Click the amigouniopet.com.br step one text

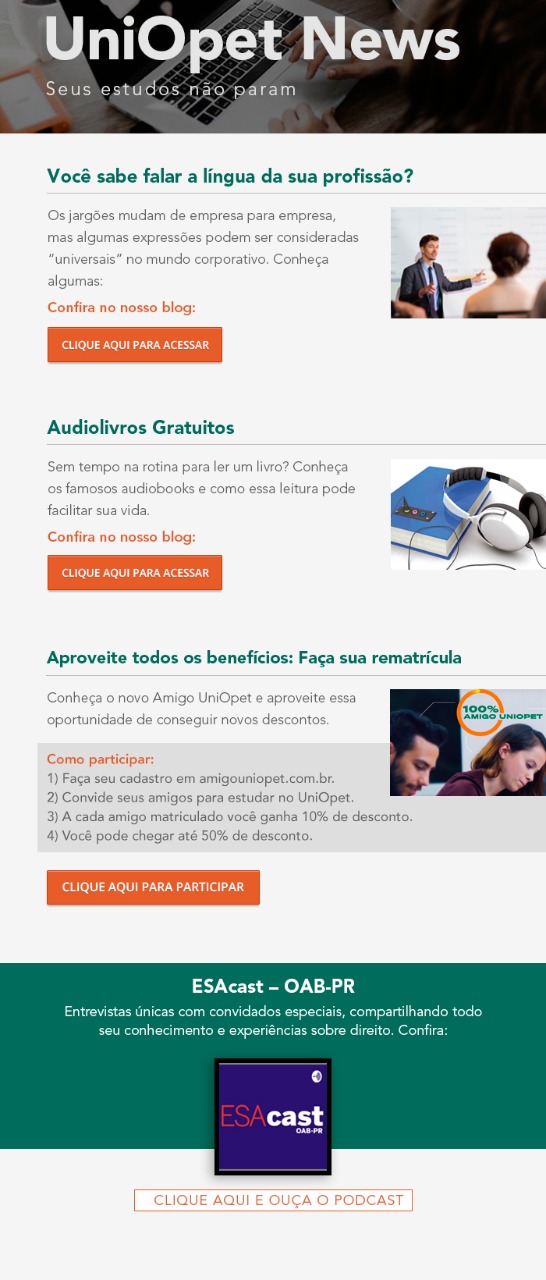[191, 778]
